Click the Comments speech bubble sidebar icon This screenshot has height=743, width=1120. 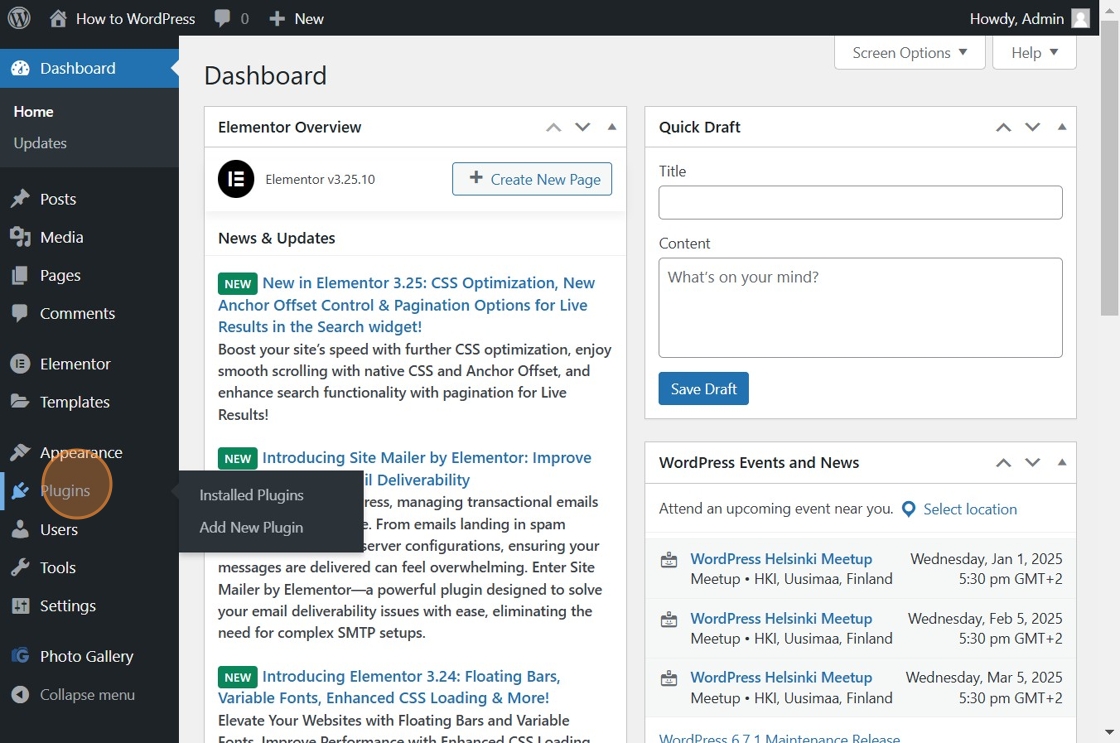tap(20, 313)
